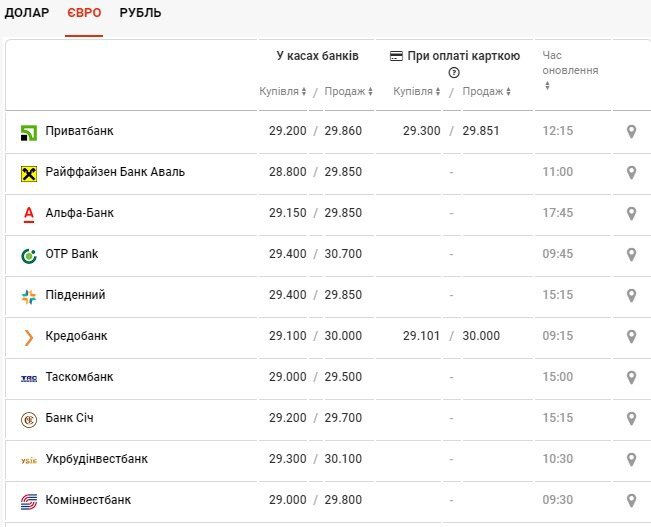Click the Південний bank logo icon
This screenshot has height=527, width=651.
point(29,296)
